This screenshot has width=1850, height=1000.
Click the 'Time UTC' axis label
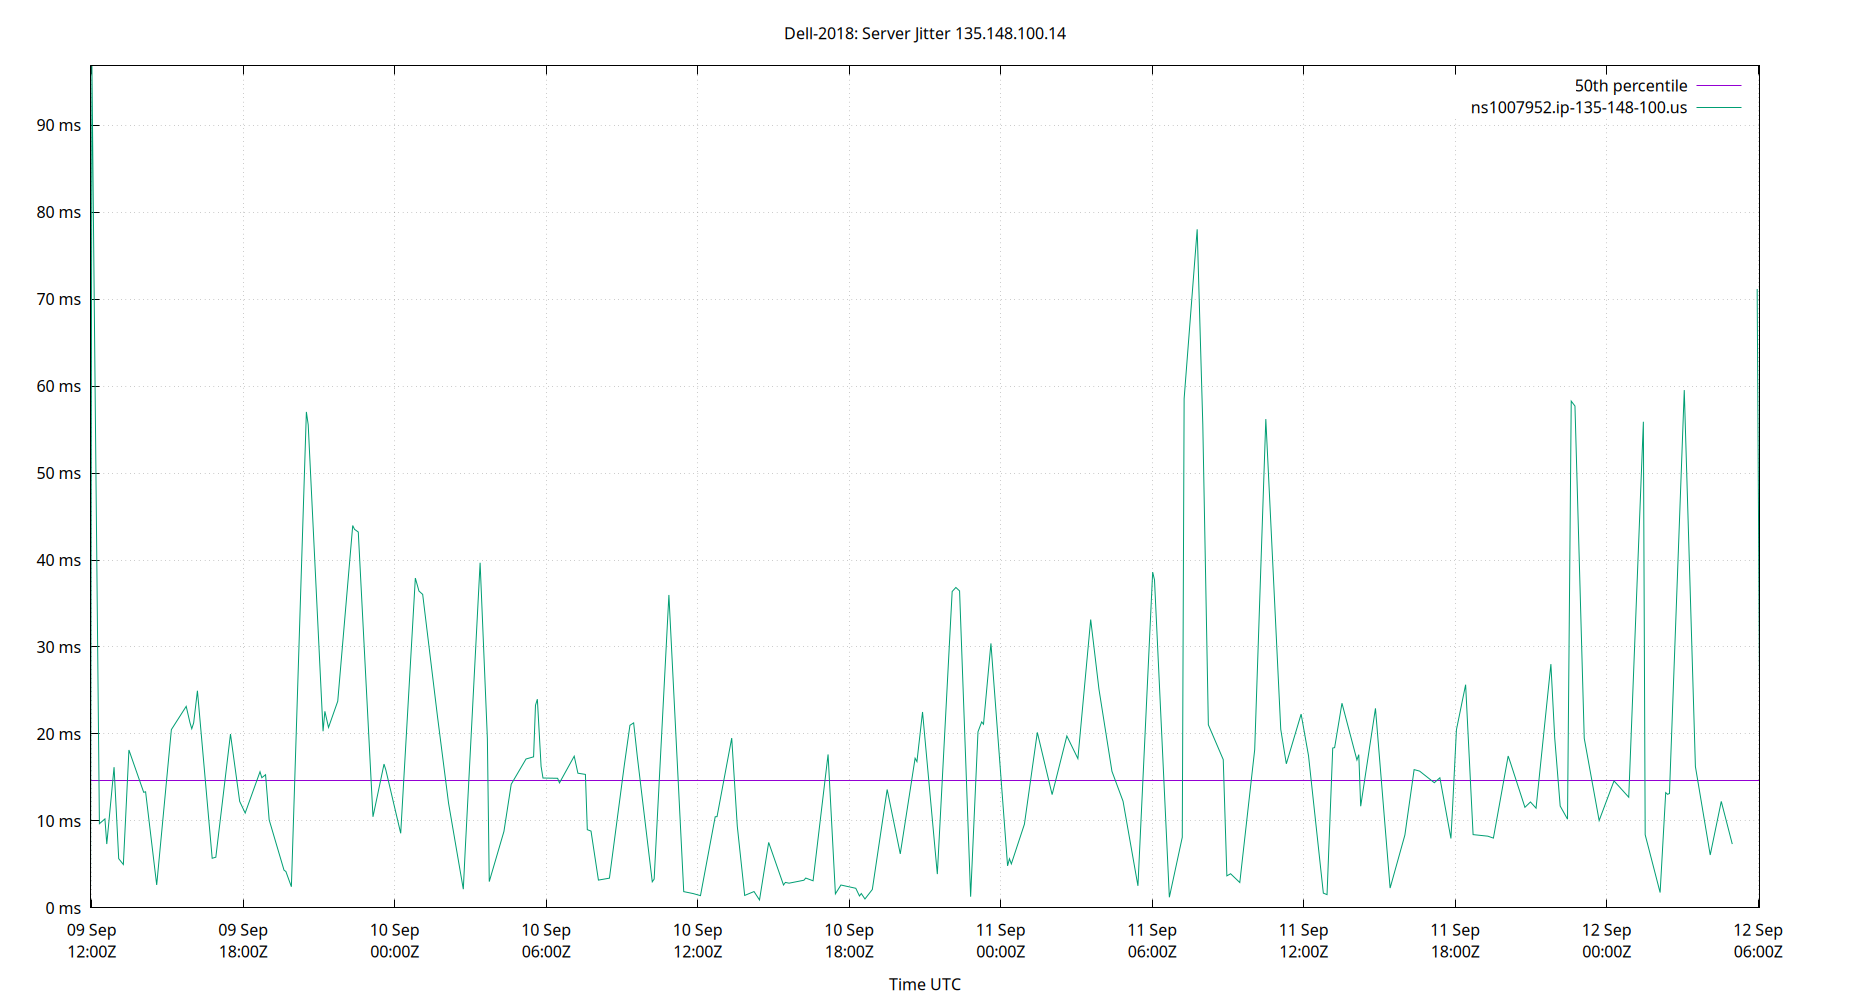(924, 984)
